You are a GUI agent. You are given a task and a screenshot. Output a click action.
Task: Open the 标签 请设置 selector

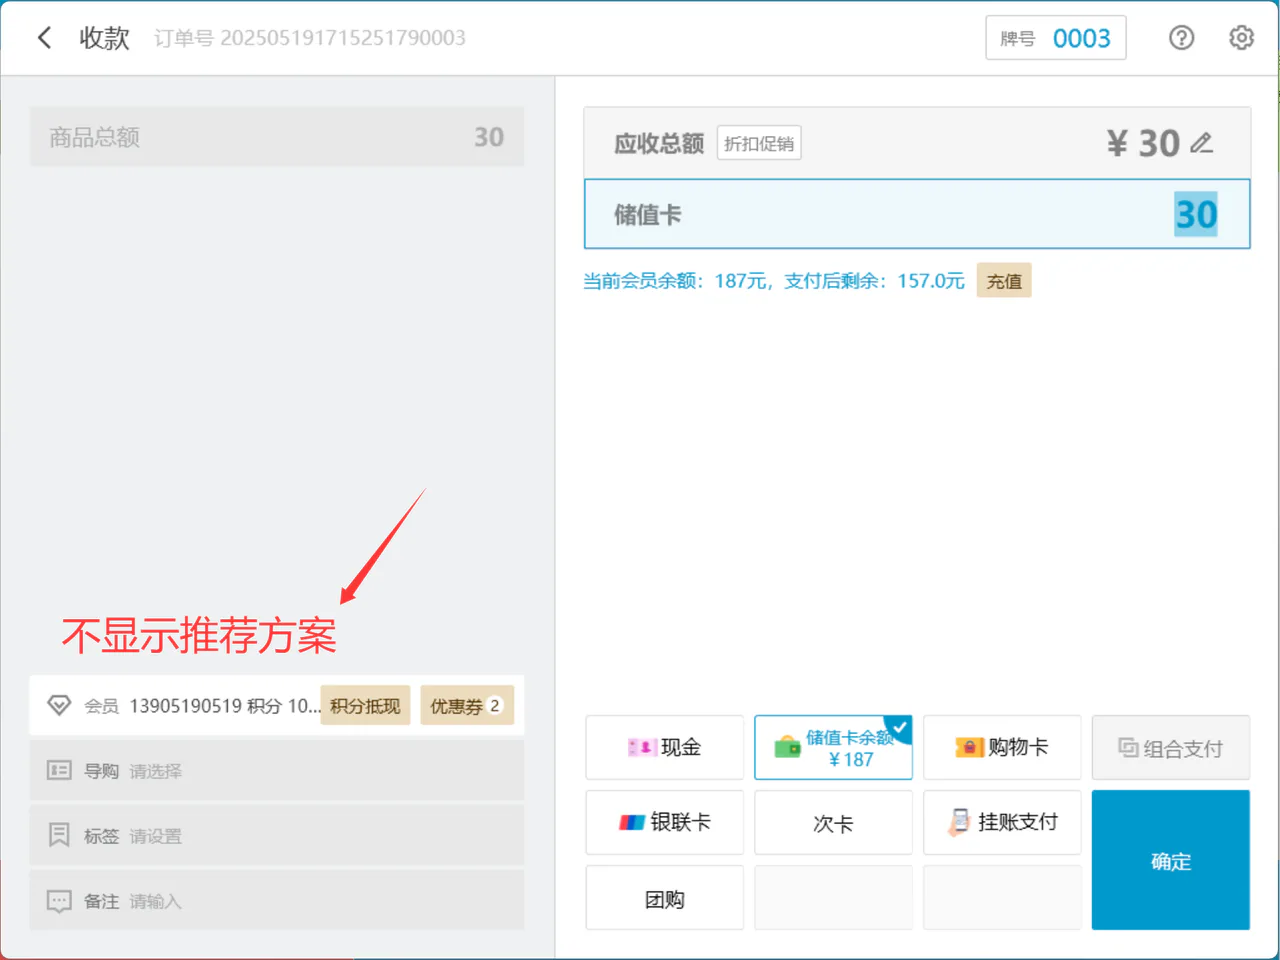[x=277, y=836]
